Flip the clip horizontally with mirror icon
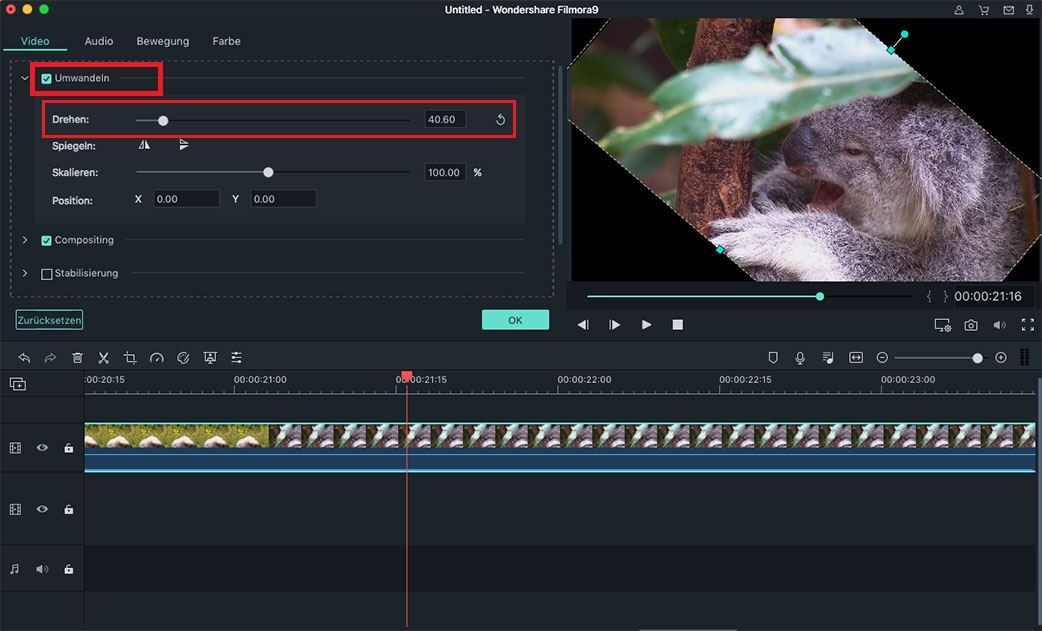The width and height of the screenshot is (1042, 631). click(x=144, y=145)
